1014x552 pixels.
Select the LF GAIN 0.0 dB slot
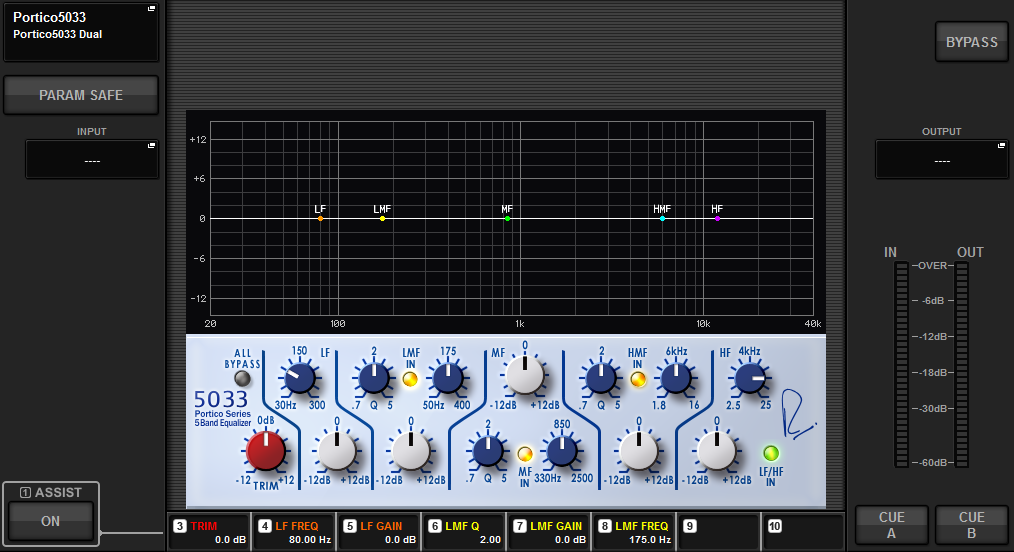pos(379,533)
